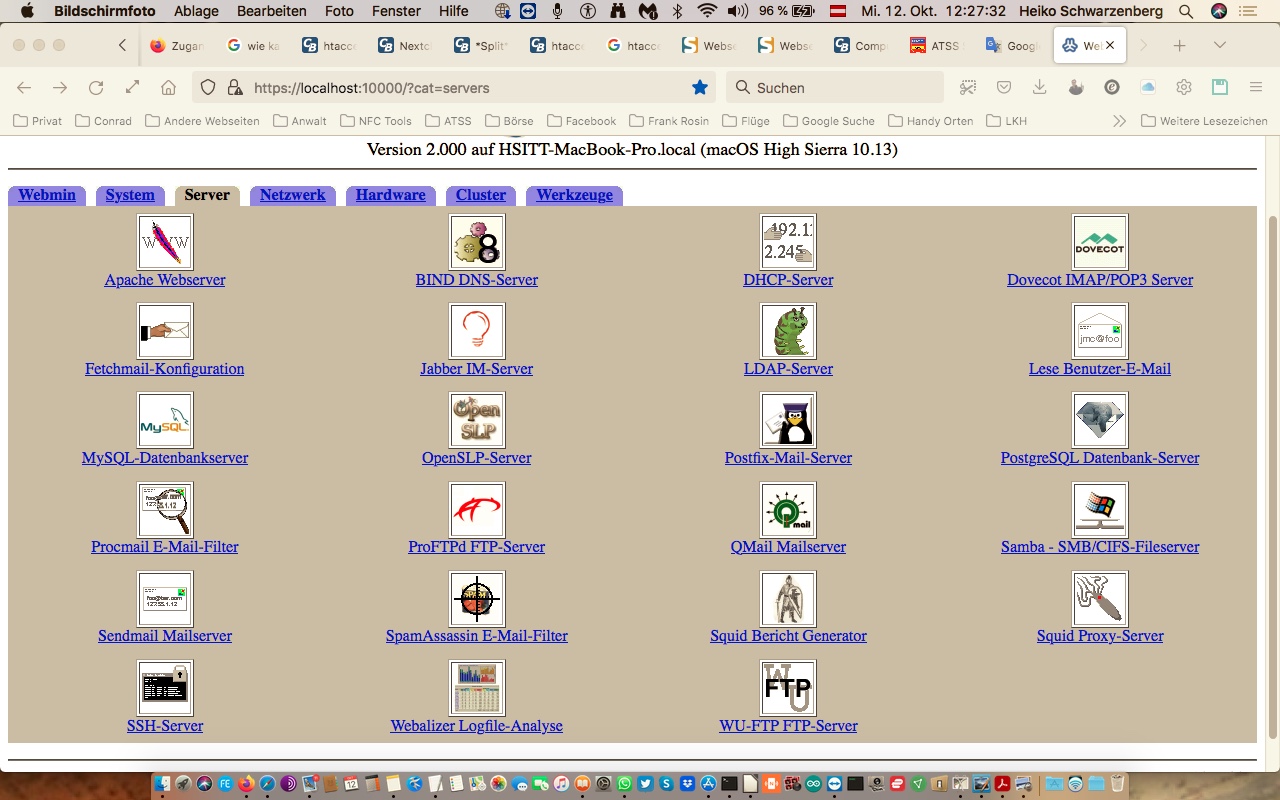Screen dimensions: 1280x800
Task: Click the Suchen search field
Action: [x=835, y=88]
